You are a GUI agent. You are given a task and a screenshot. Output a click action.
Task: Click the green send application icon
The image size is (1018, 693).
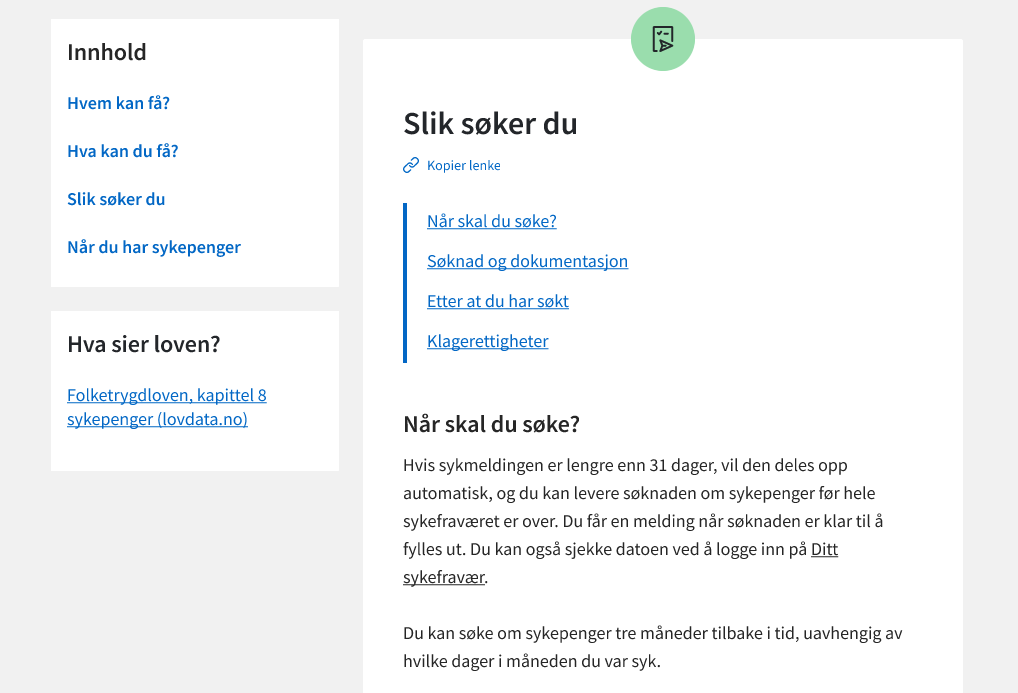click(662, 38)
